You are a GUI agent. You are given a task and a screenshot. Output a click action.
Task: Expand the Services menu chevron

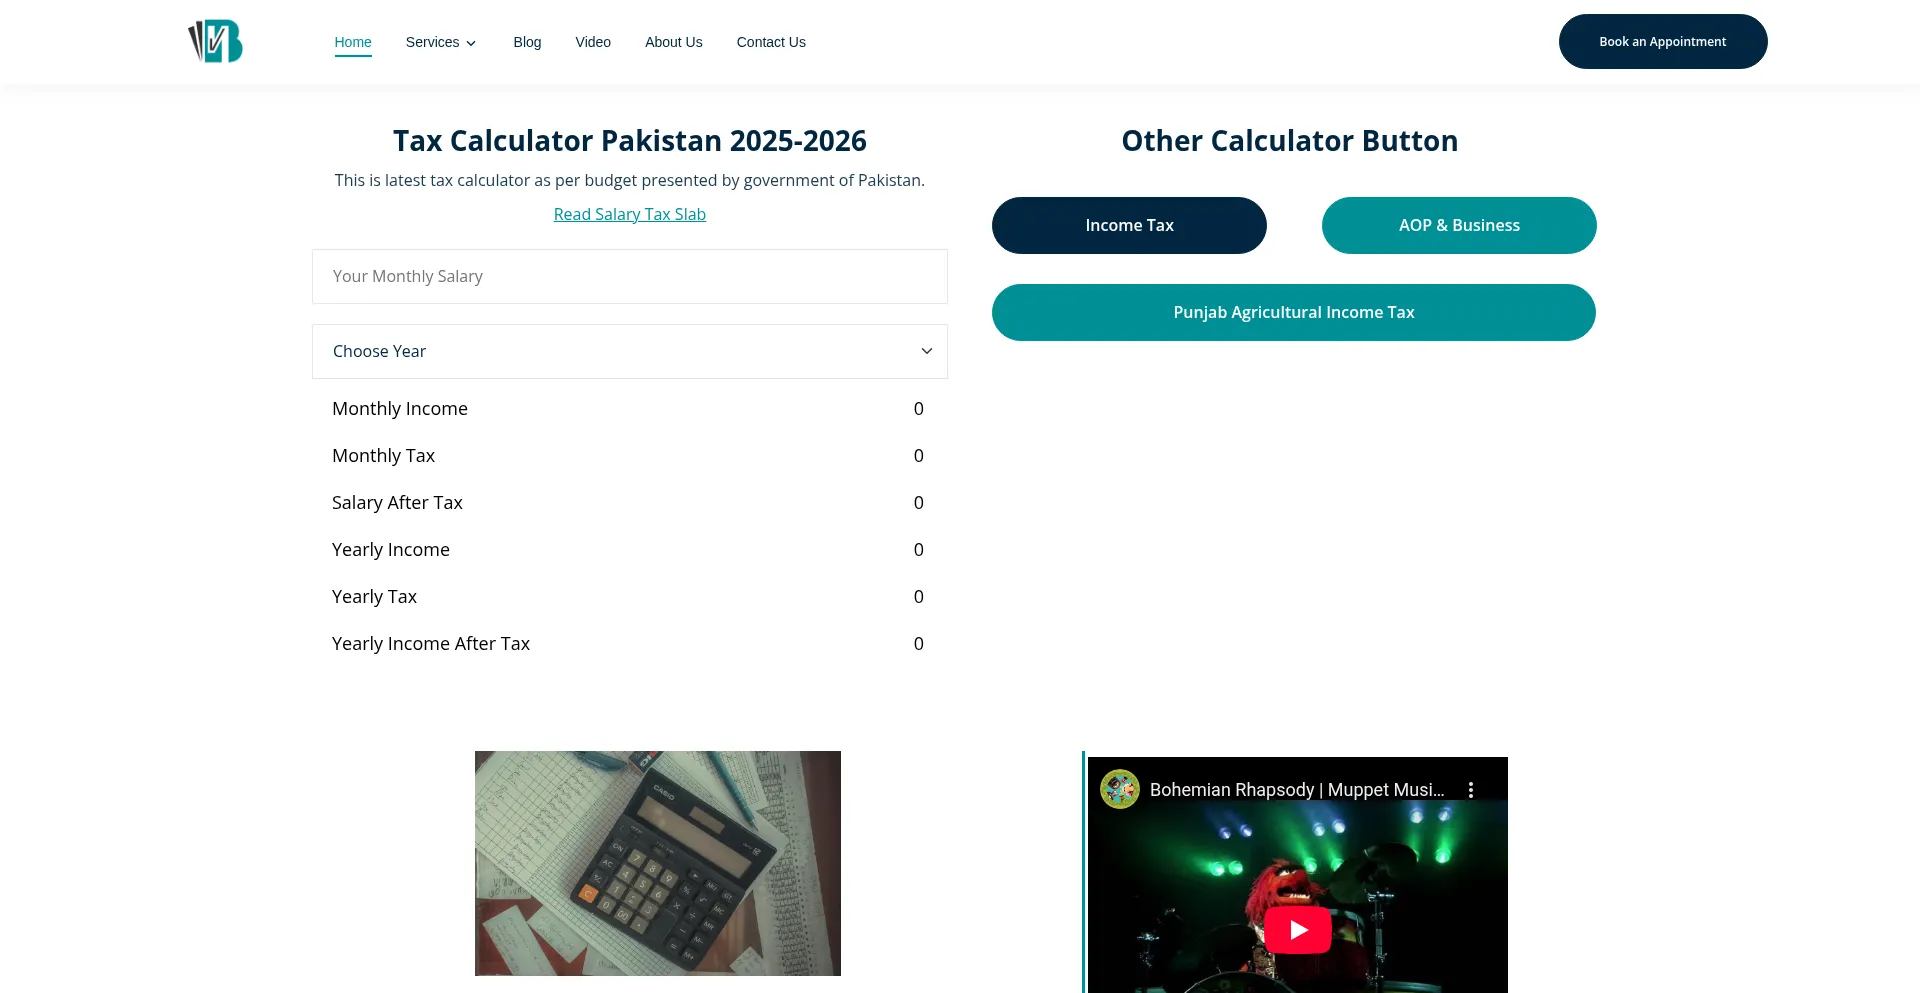pyautogui.click(x=471, y=43)
